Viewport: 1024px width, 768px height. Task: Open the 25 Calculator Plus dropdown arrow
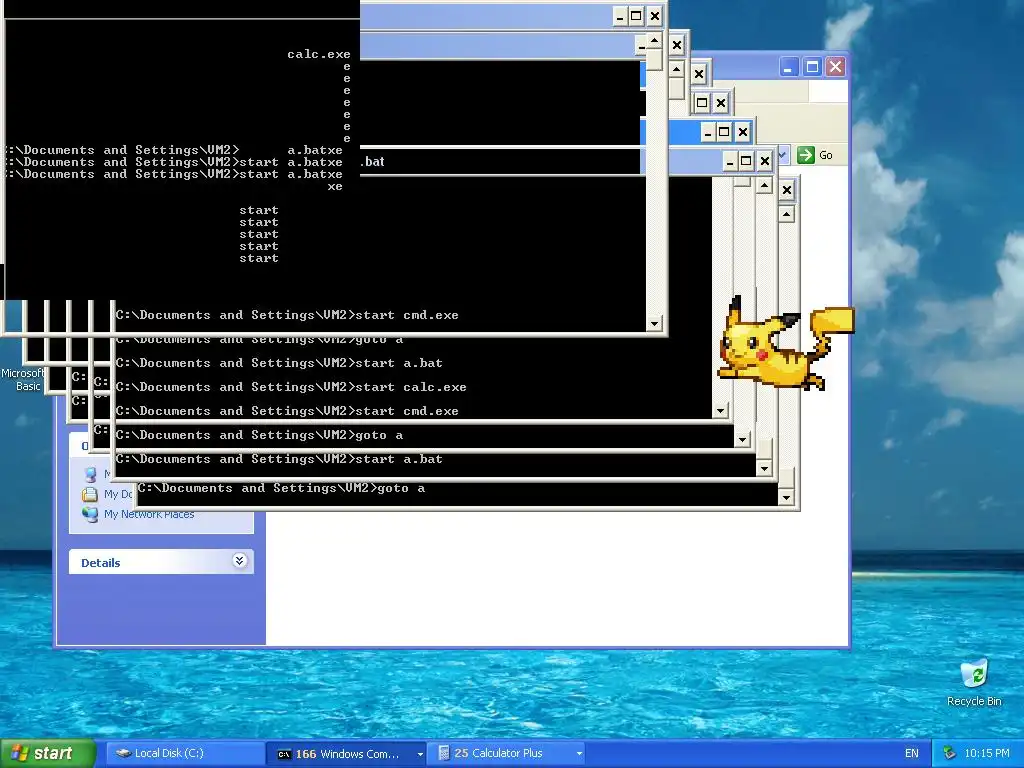click(x=579, y=754)
